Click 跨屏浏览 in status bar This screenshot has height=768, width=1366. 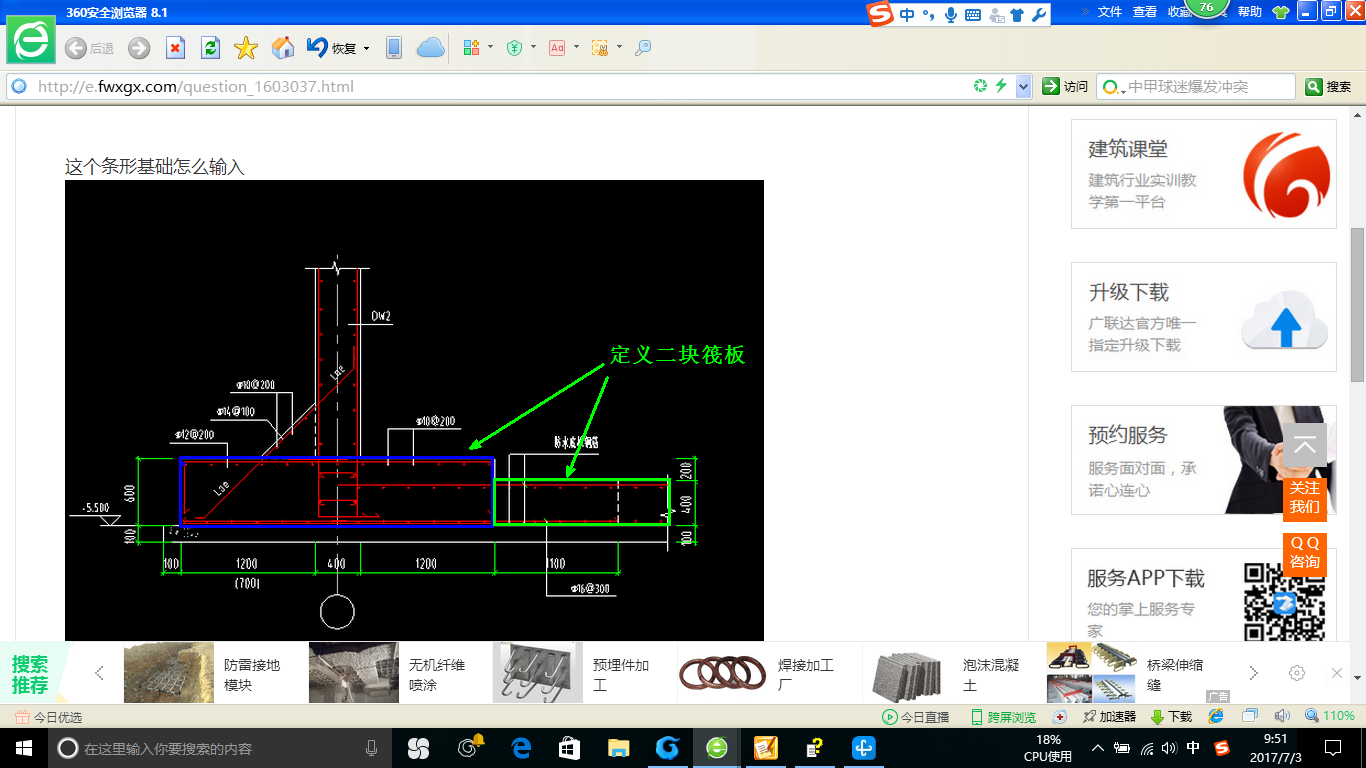[x=1003, y=717]
